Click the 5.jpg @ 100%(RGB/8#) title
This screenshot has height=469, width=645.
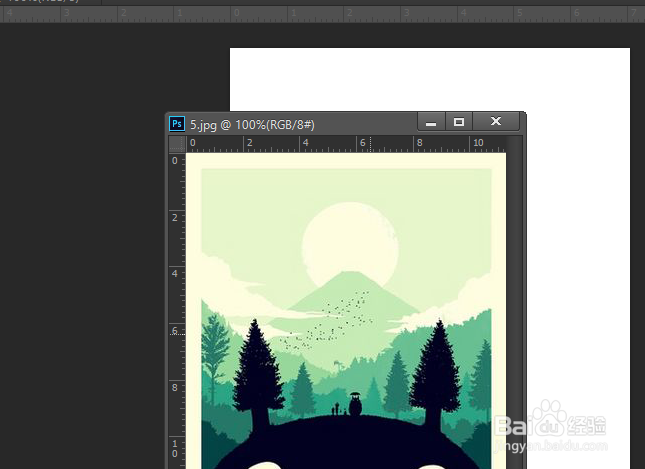pyautogui.click(x=252, y=125)
